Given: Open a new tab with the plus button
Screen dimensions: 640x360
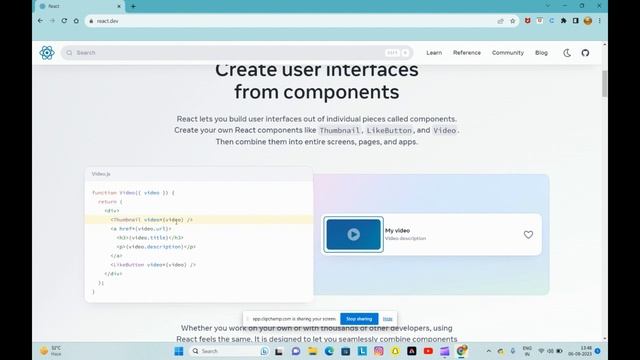Looking at the screenshot, I should pos(133,6).
